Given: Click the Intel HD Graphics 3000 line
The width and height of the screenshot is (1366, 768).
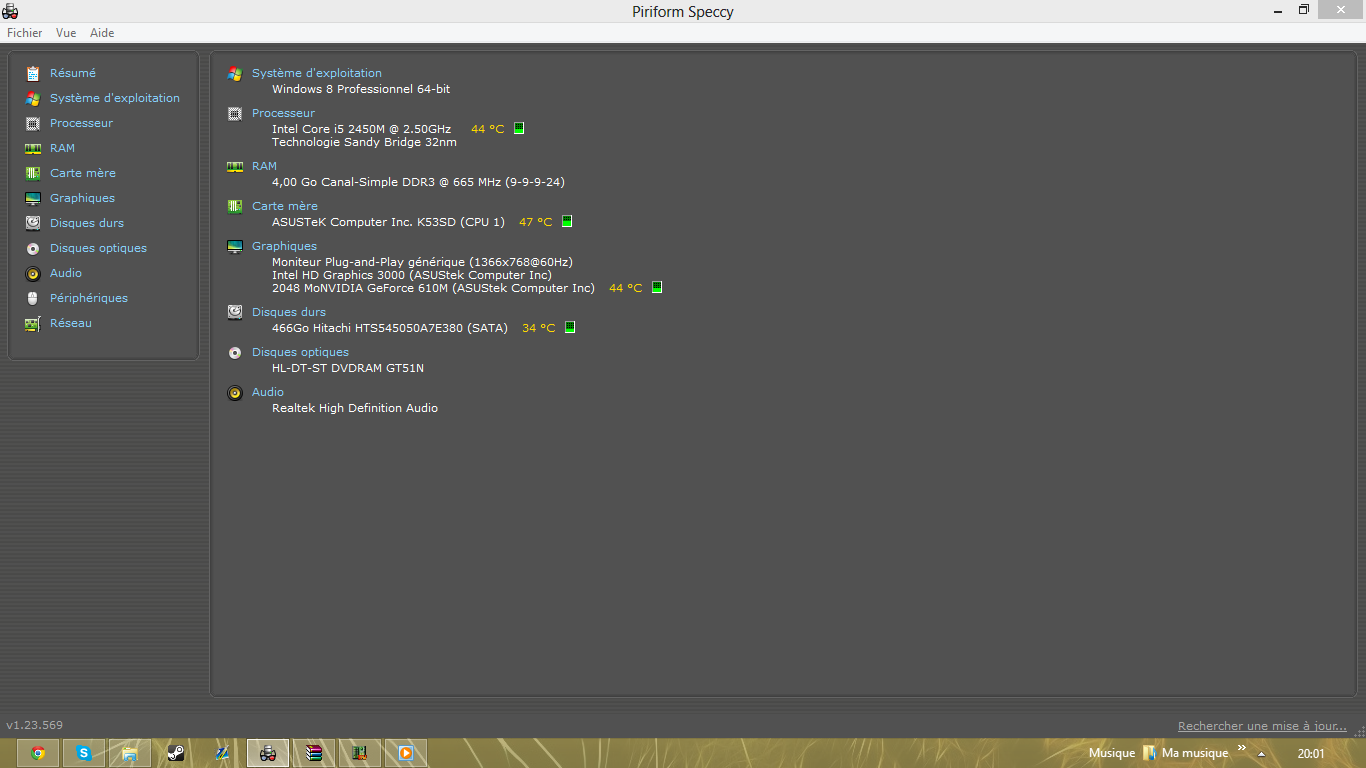Looking at the screenshot, I should (x=411, y=275).
